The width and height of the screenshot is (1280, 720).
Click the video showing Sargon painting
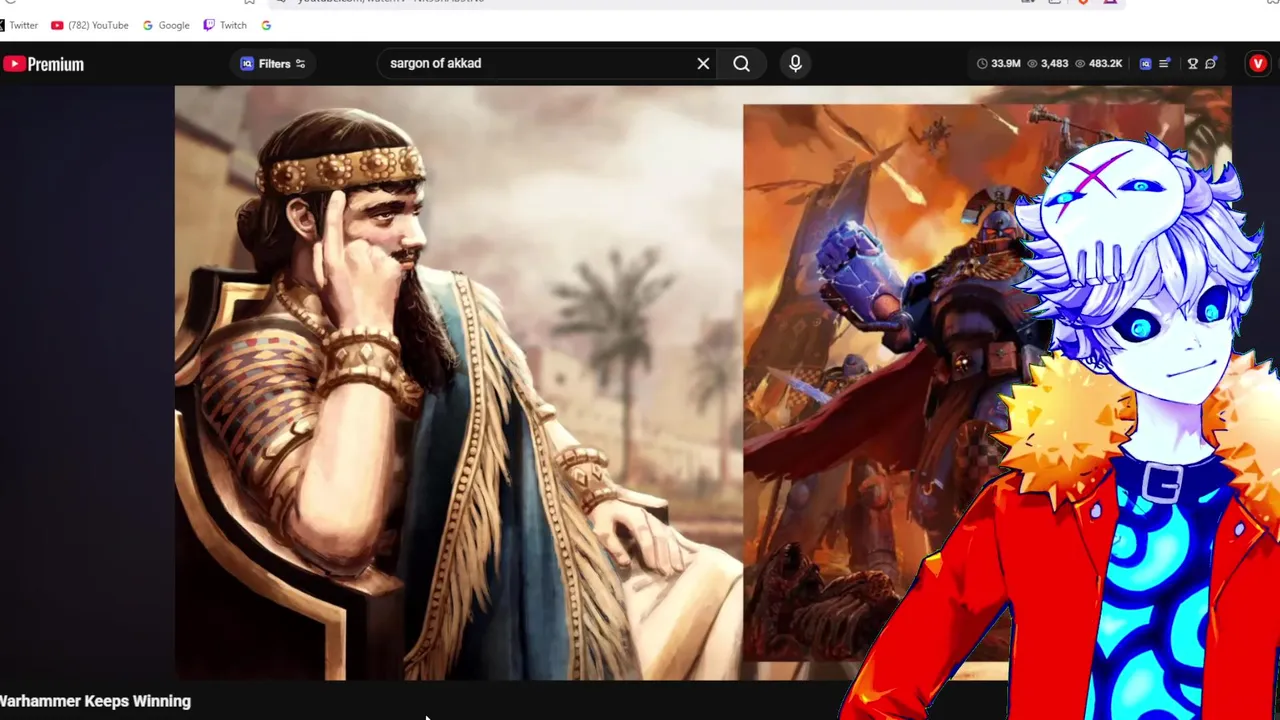coord(703,383)
